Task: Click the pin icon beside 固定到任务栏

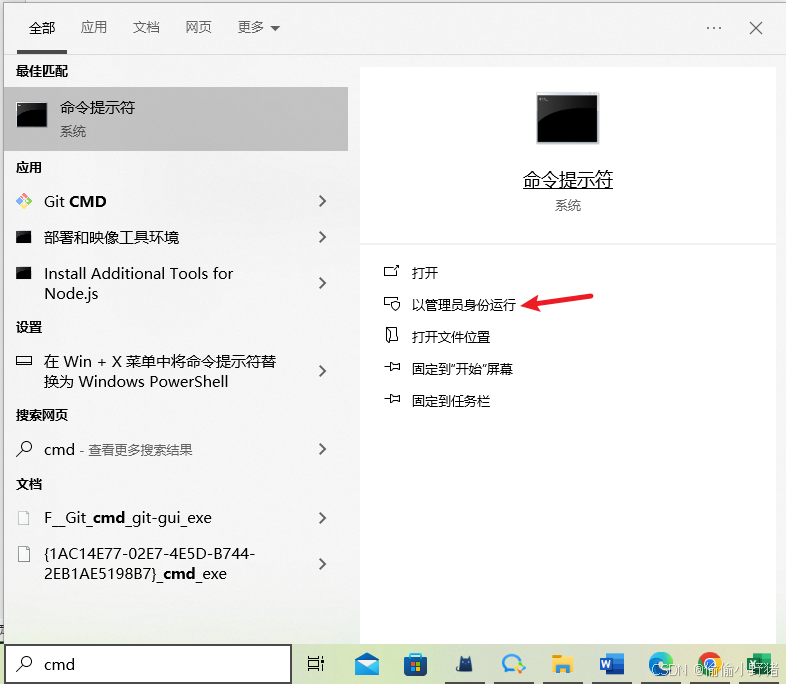Action: [x=392, y=399]
